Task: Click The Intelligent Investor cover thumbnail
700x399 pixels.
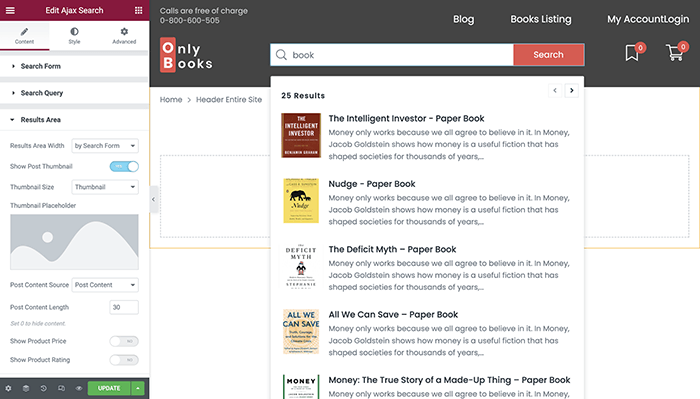Action: 301,135
